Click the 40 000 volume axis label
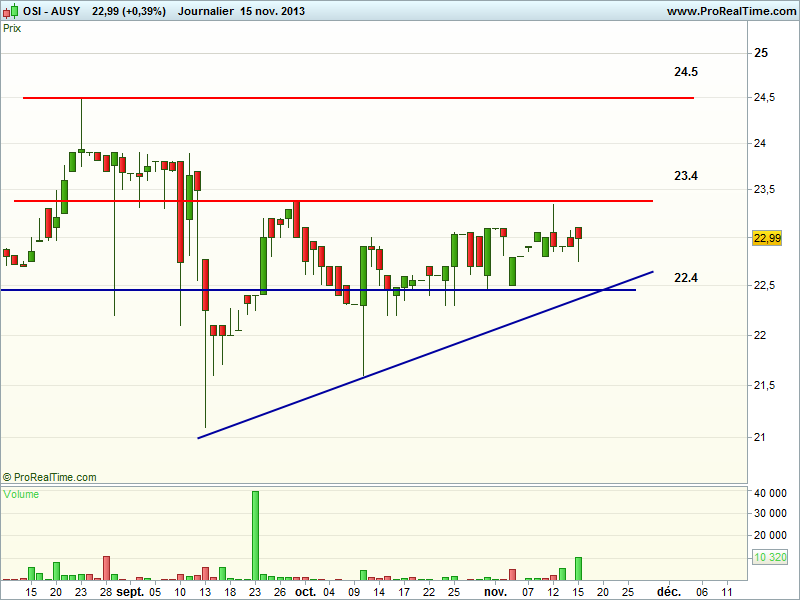The image size is (800, 600). [772, 494]
